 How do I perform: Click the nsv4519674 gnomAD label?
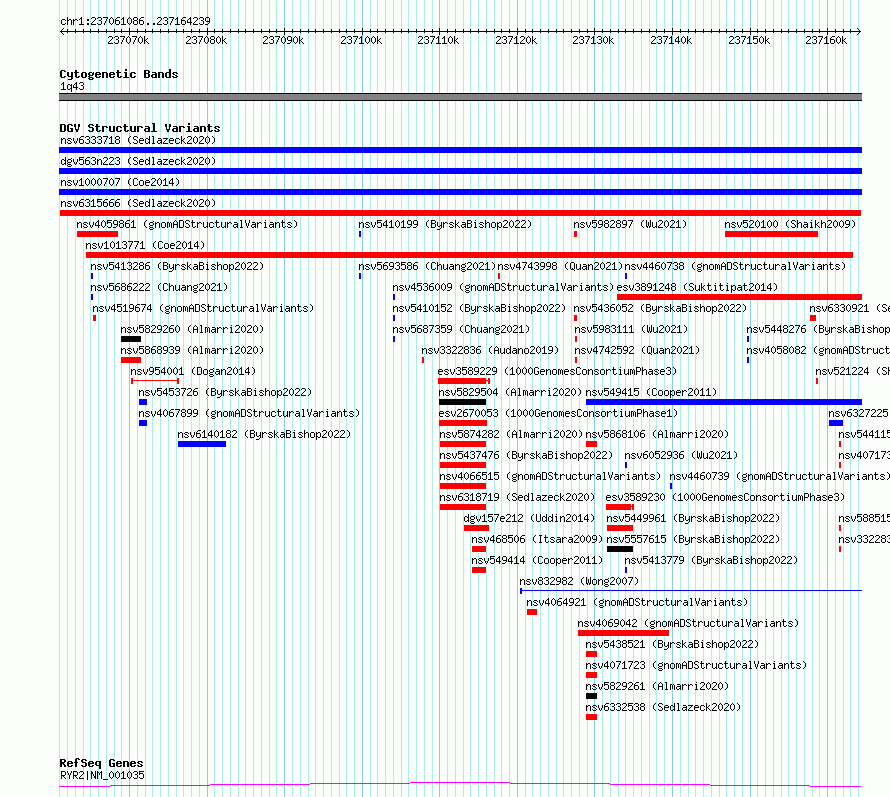click(203, 308)
